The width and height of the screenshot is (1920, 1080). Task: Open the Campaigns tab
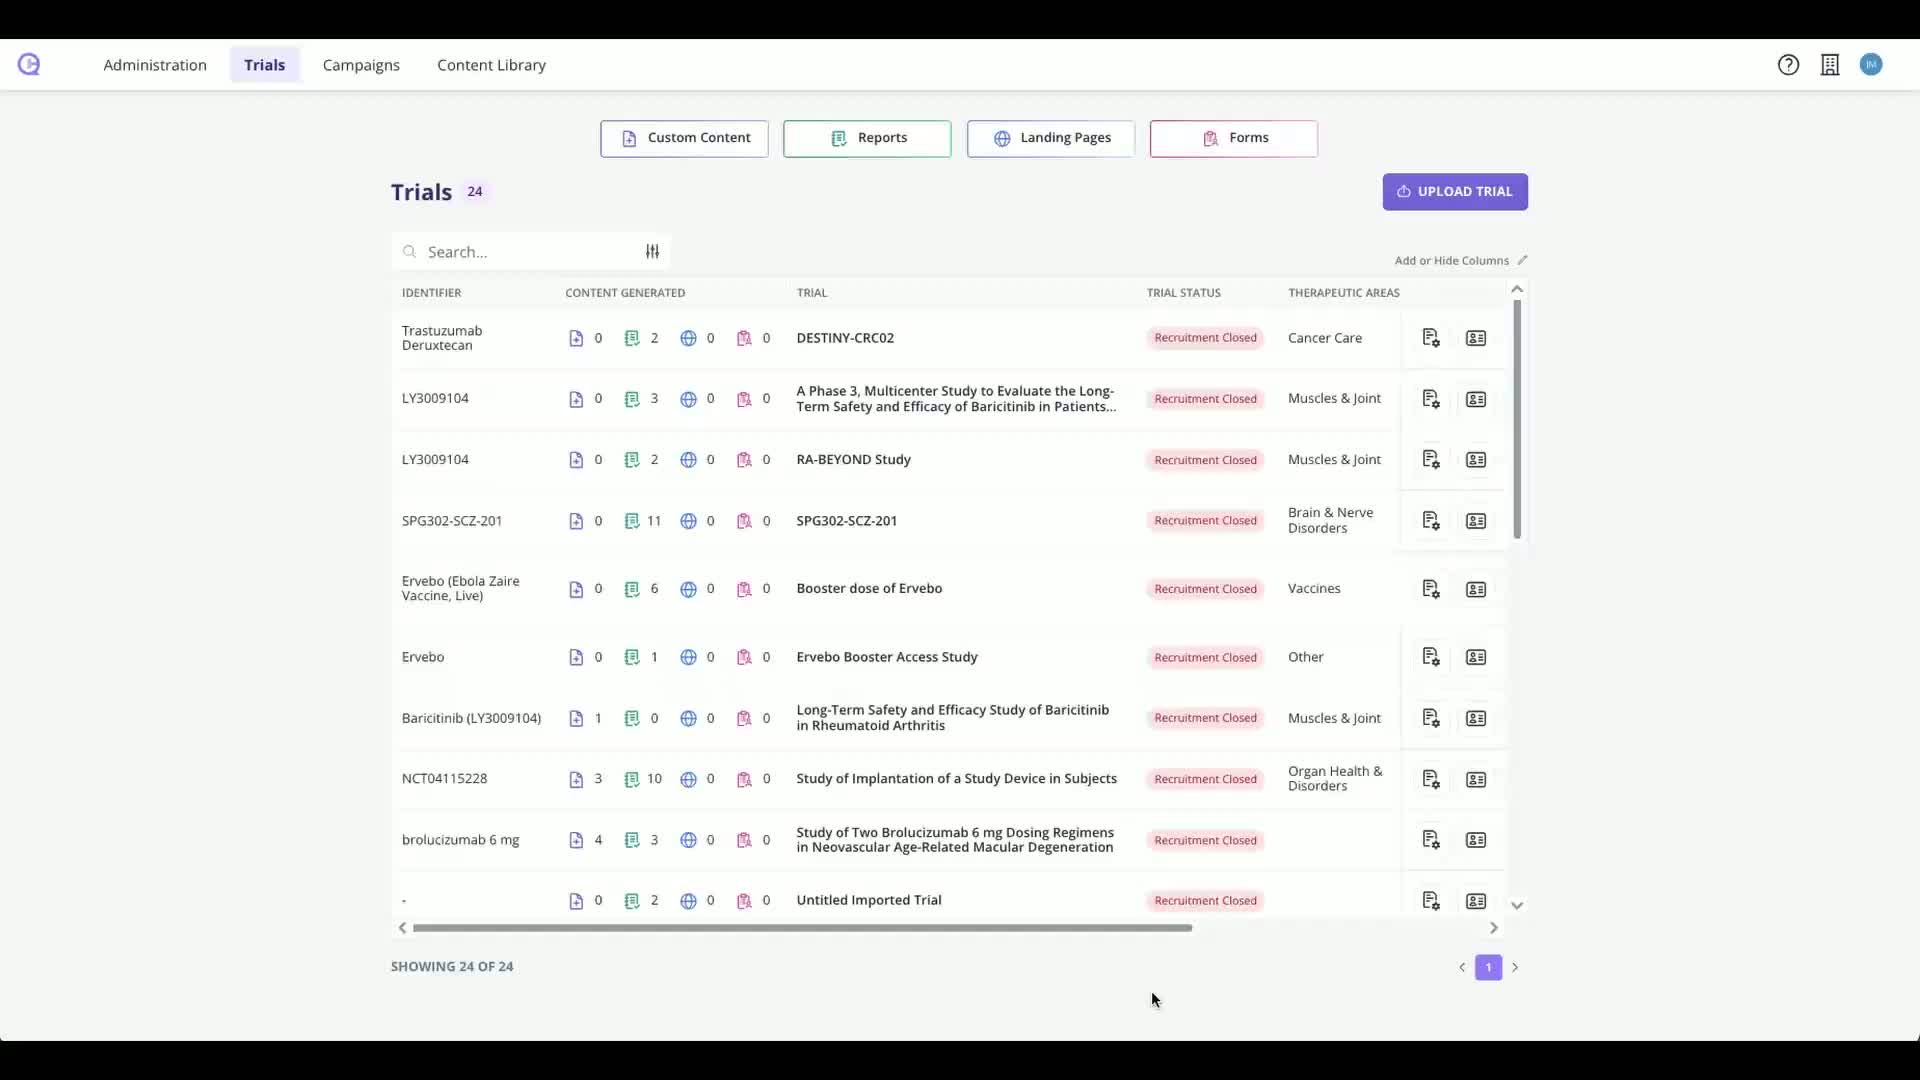click(361, 65)
